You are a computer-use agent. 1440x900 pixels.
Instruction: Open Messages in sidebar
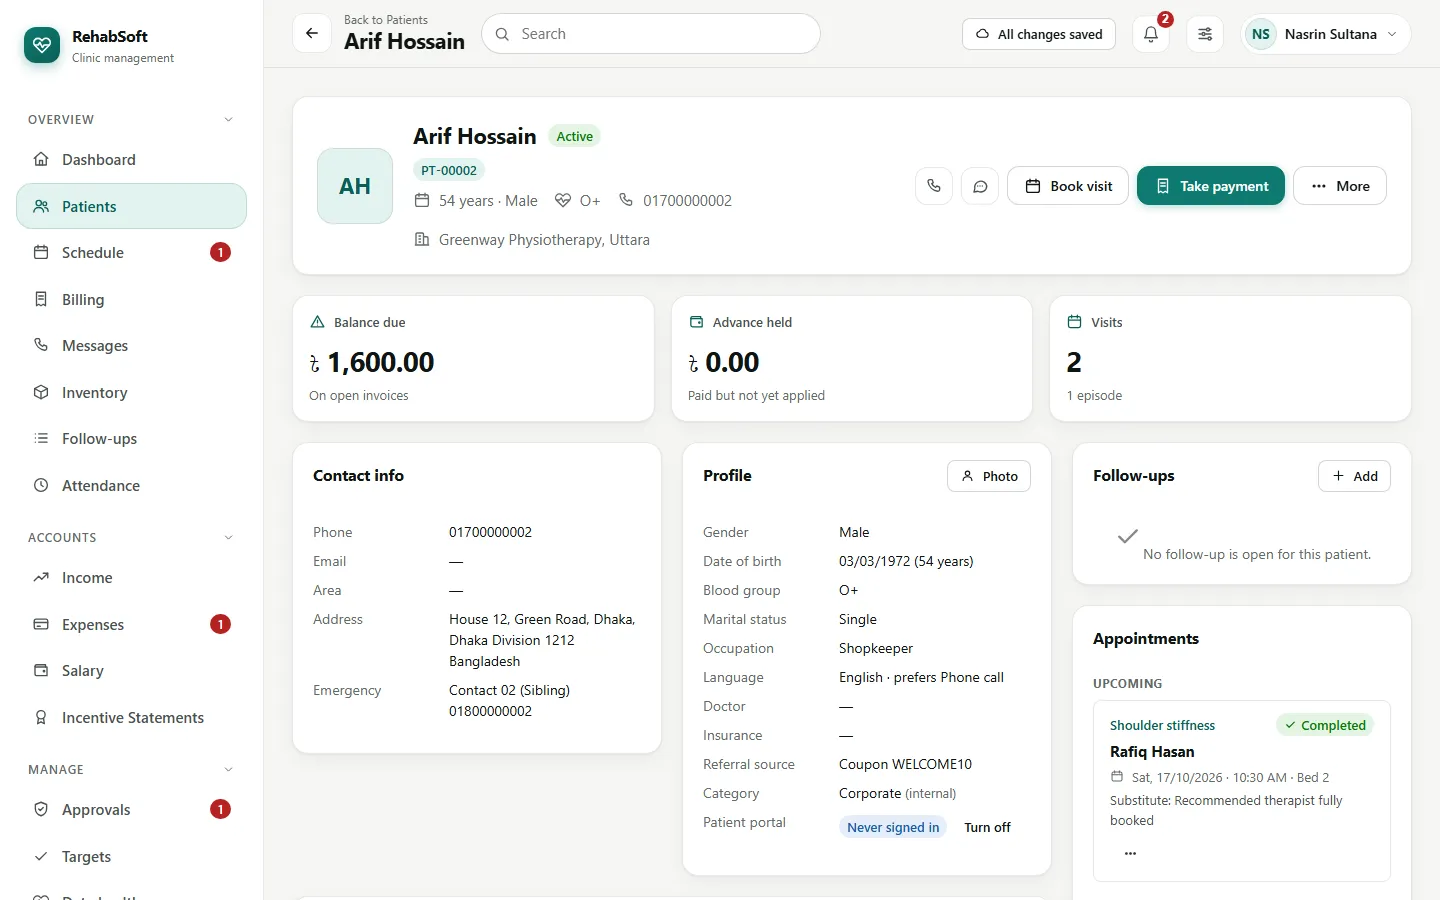pyautogui.click(x=131, y=346)
